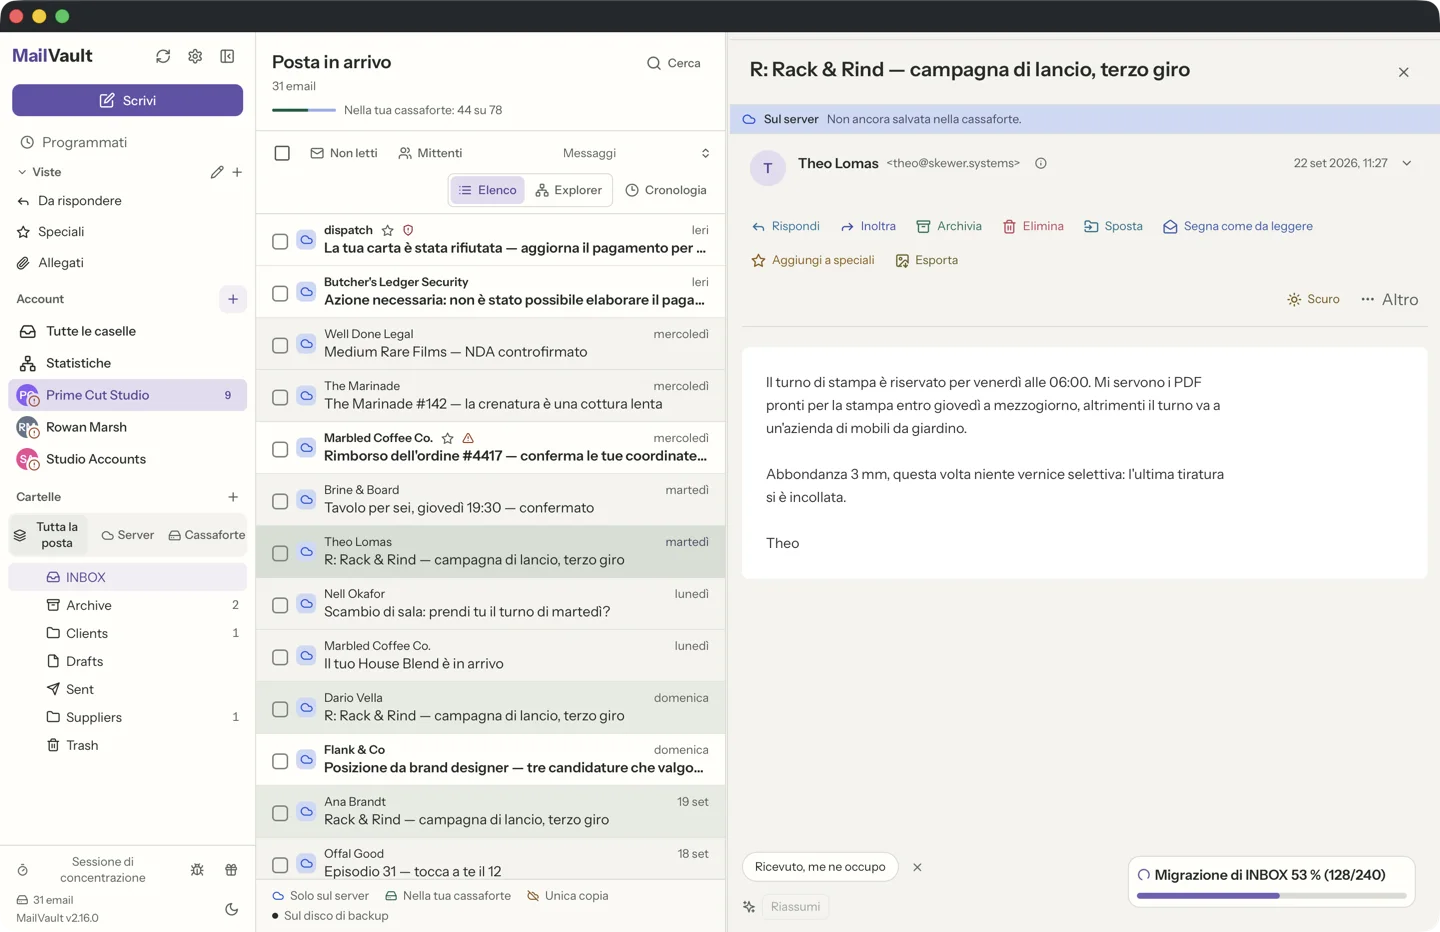
Task: Click the sparkle AI icon beside Riassumi
Action: (749, 907)
